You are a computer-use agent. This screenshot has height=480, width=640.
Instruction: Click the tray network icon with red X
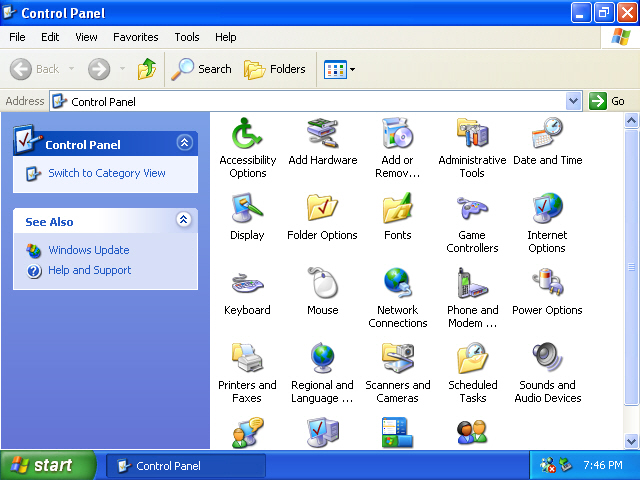[548, 465]
